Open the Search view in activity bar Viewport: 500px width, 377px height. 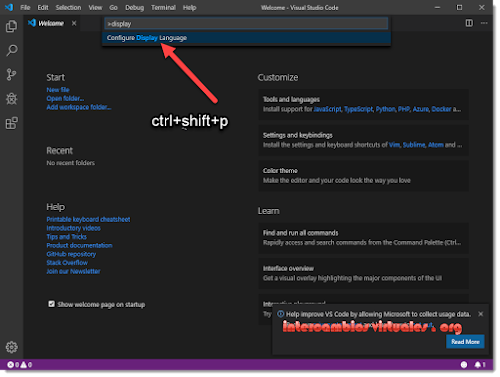pos(11,50)
